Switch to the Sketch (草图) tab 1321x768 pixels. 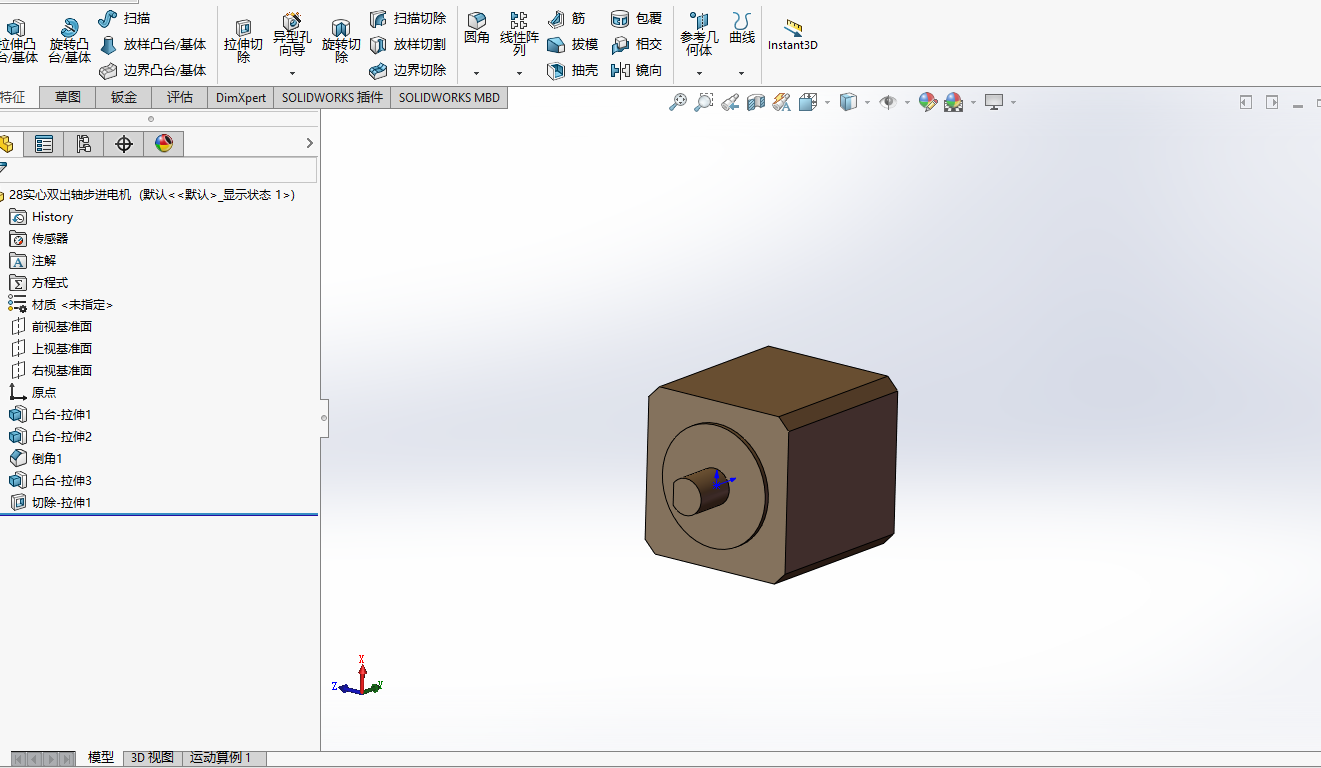coord(68,97)
